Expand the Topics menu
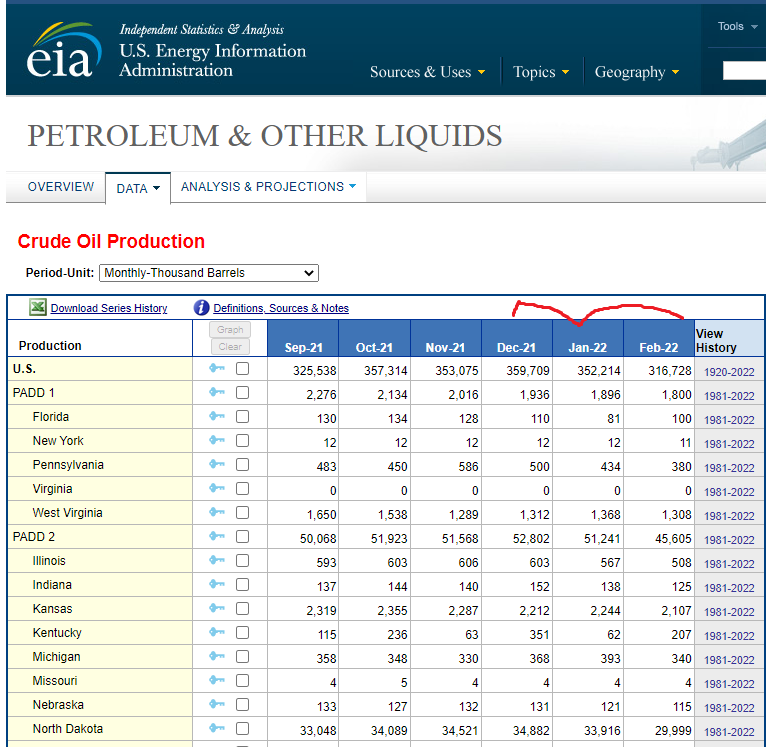The width and height of the screenshot is (766, 747). pos(541,72)
